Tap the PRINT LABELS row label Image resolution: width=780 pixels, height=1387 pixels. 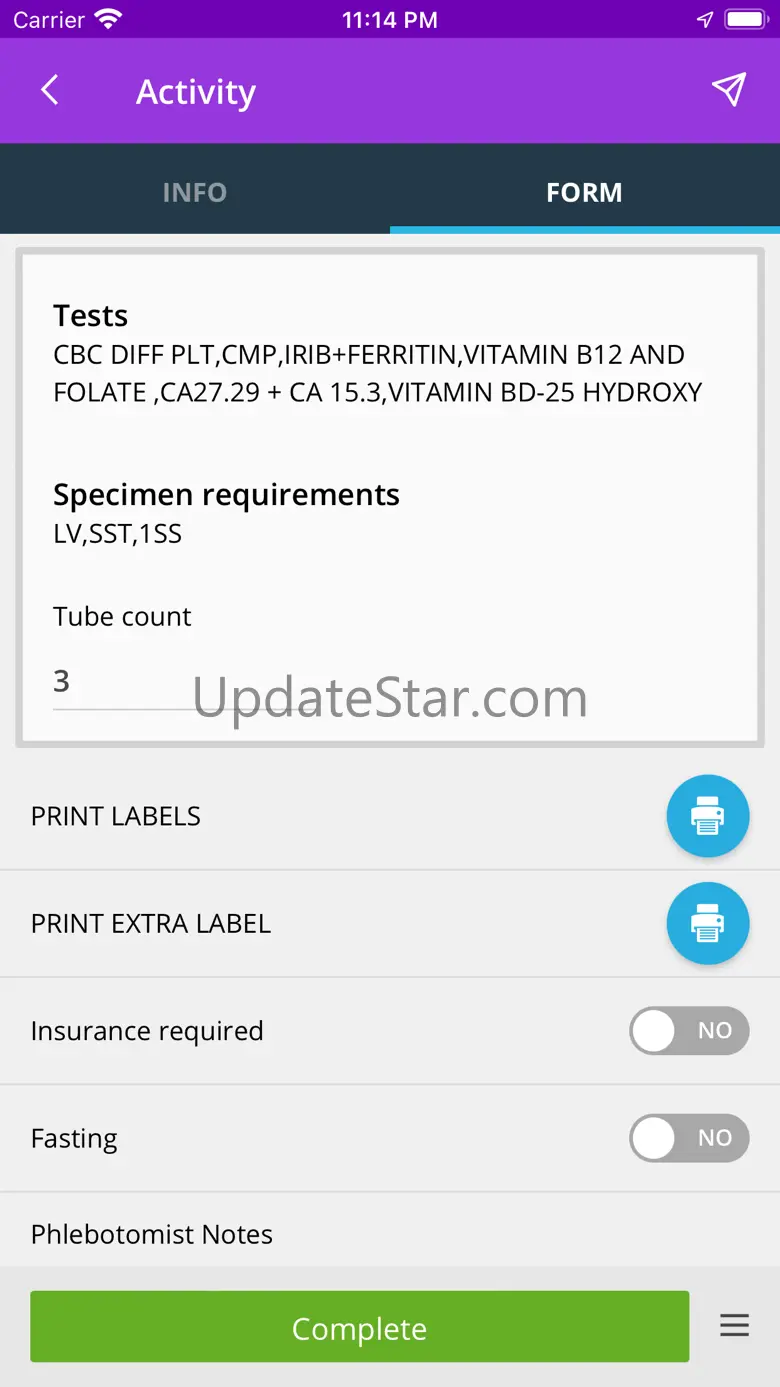tap(116, 816)
